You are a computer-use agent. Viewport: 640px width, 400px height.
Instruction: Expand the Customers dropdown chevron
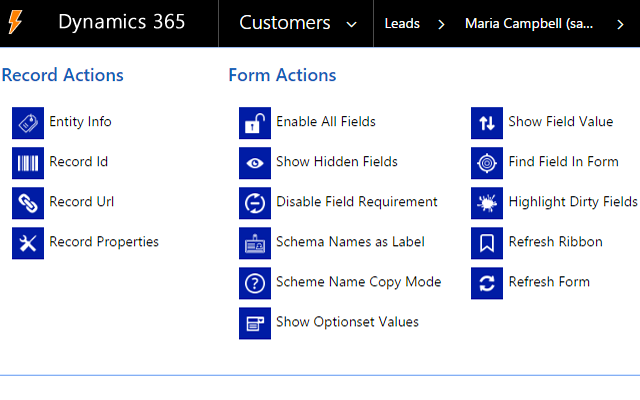350,24
